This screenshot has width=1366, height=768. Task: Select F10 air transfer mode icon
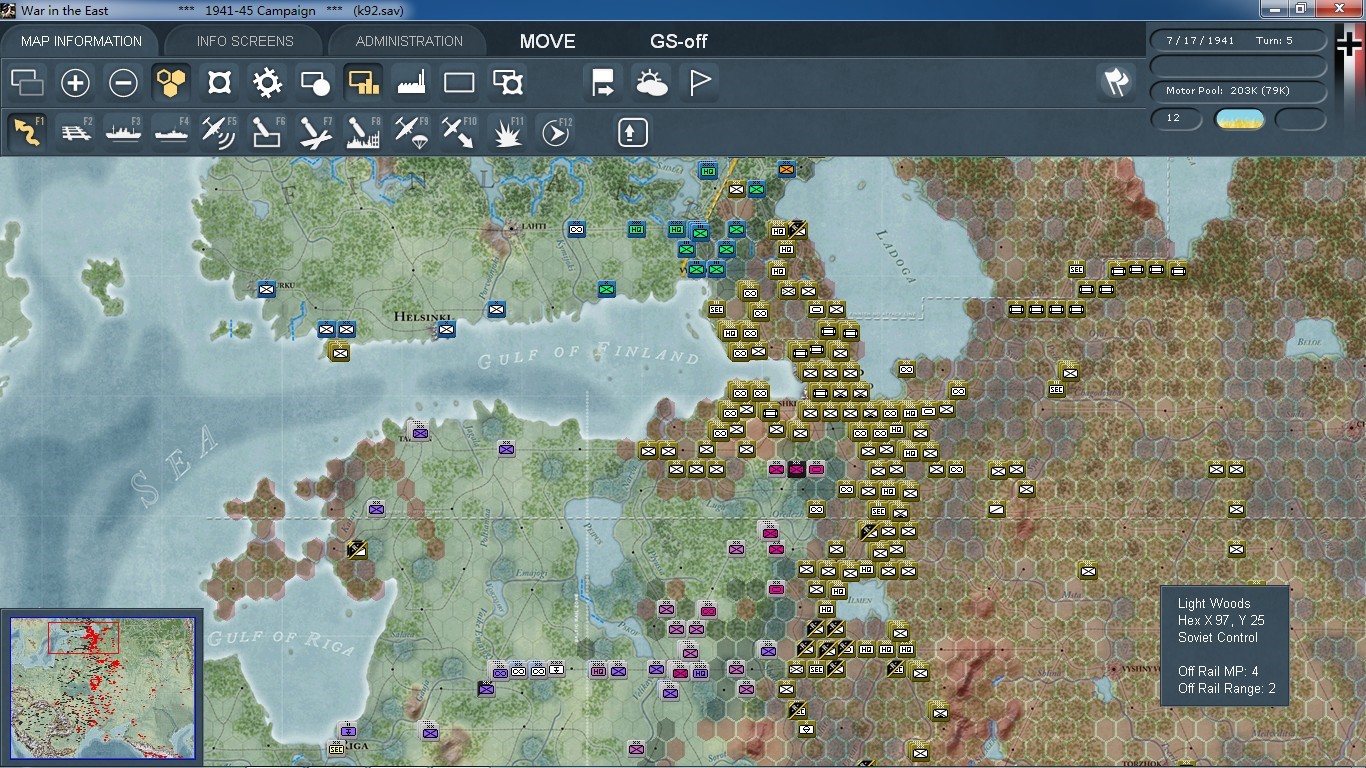(x=460, y=132)
